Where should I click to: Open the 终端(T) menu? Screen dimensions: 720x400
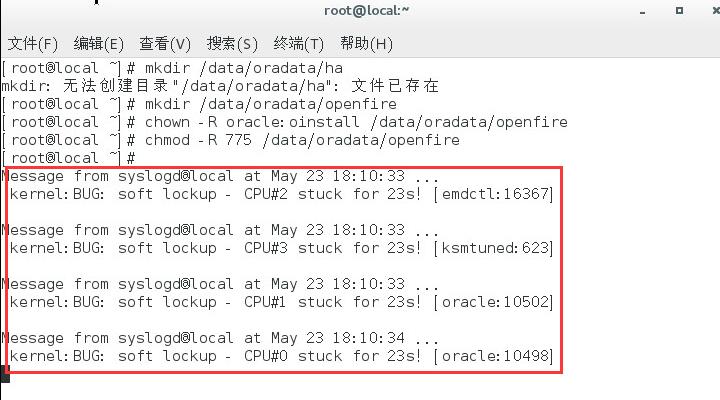pyautogui.click(x=298, y=44)
